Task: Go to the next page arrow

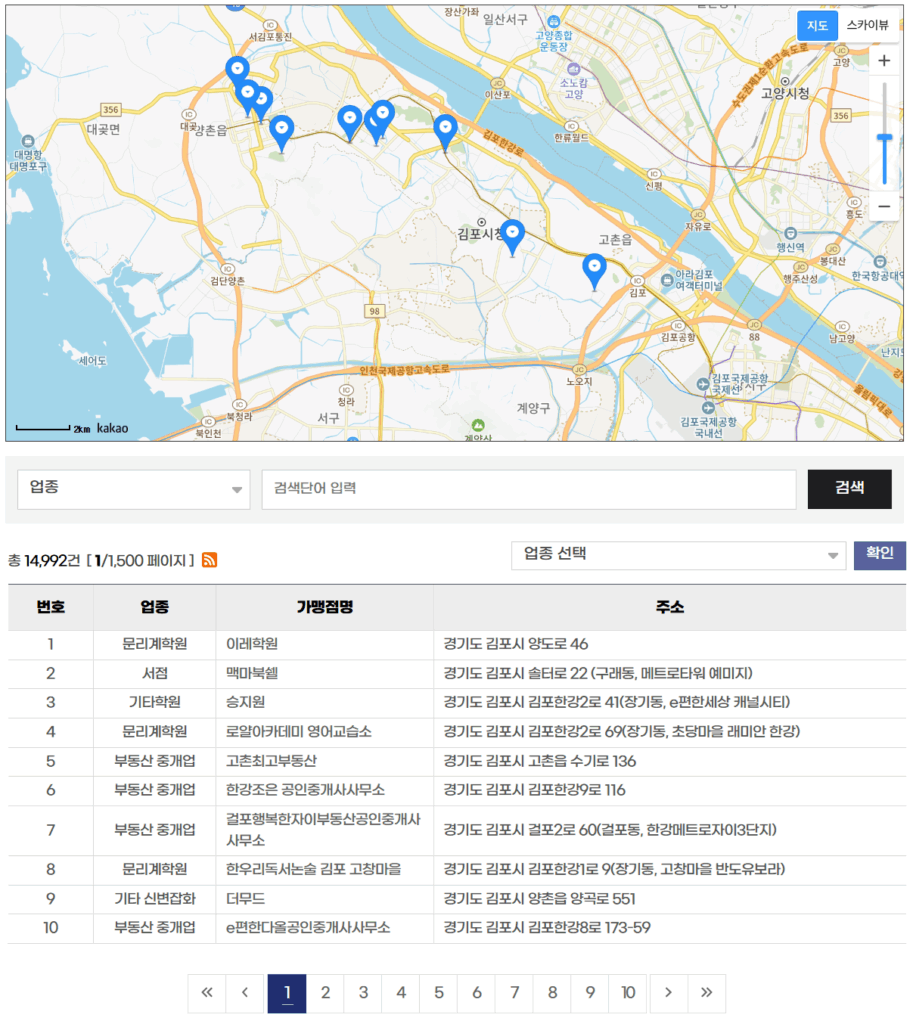Action: tap(668, 993)
